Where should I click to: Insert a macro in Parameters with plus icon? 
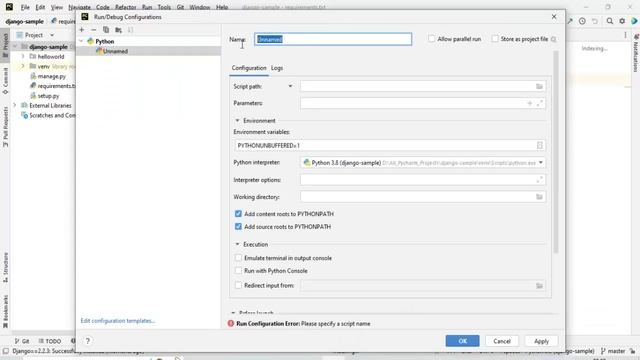pos(529,103)
